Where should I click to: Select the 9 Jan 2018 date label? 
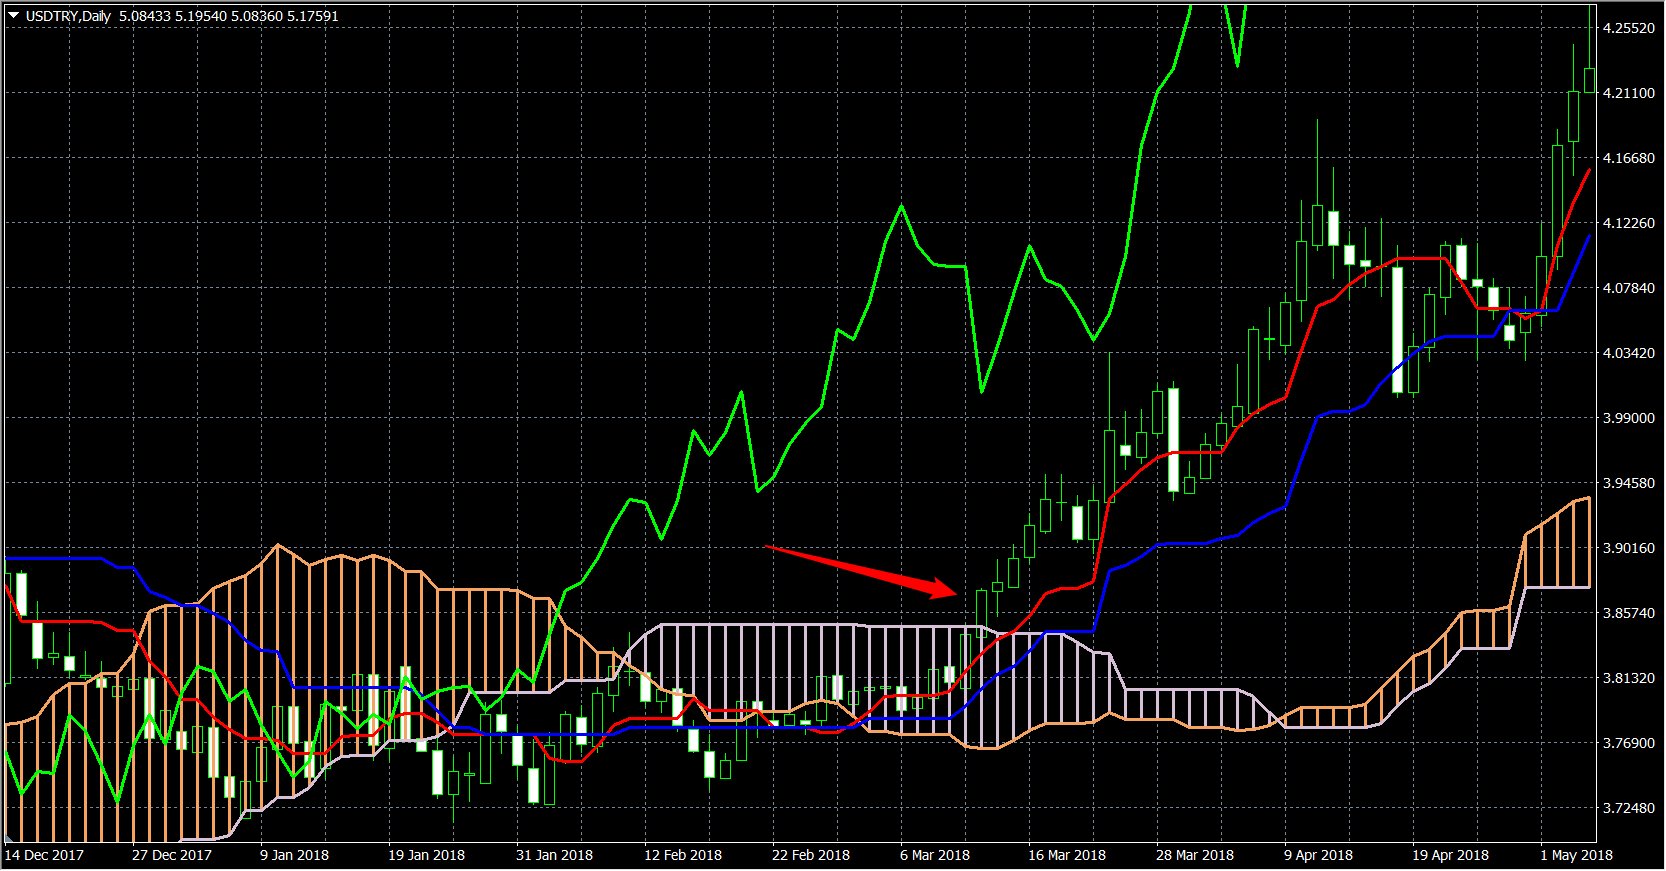pyautogui.click(x=294, y=855)
